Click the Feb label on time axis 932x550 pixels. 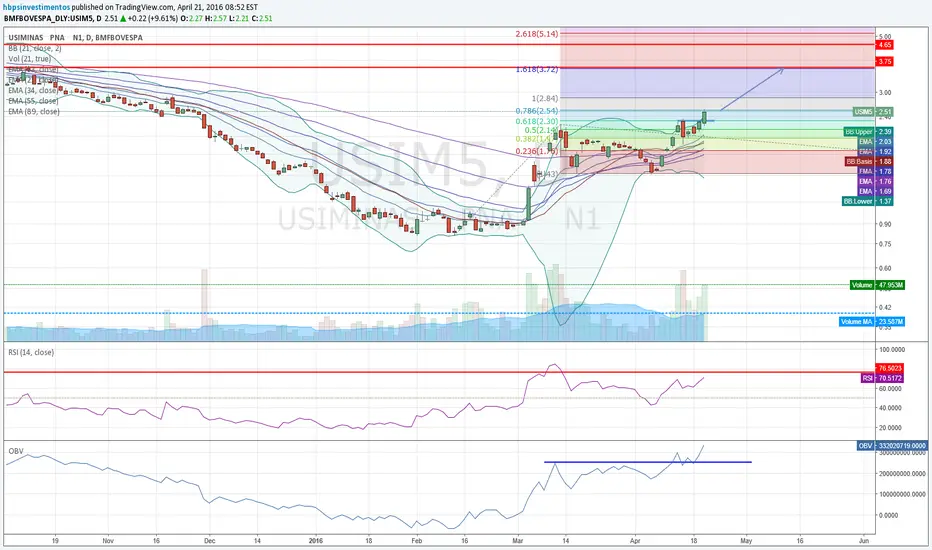pos(417,541)
